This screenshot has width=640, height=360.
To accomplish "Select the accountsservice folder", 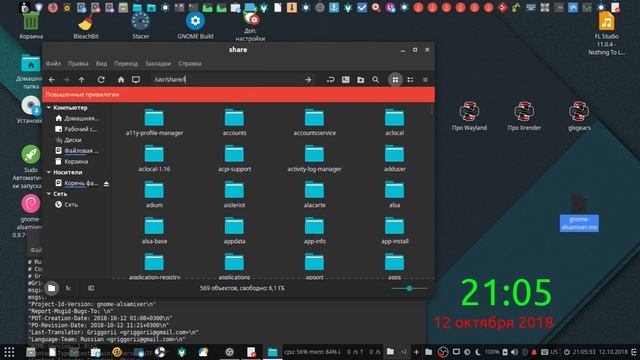I will 314,122.
